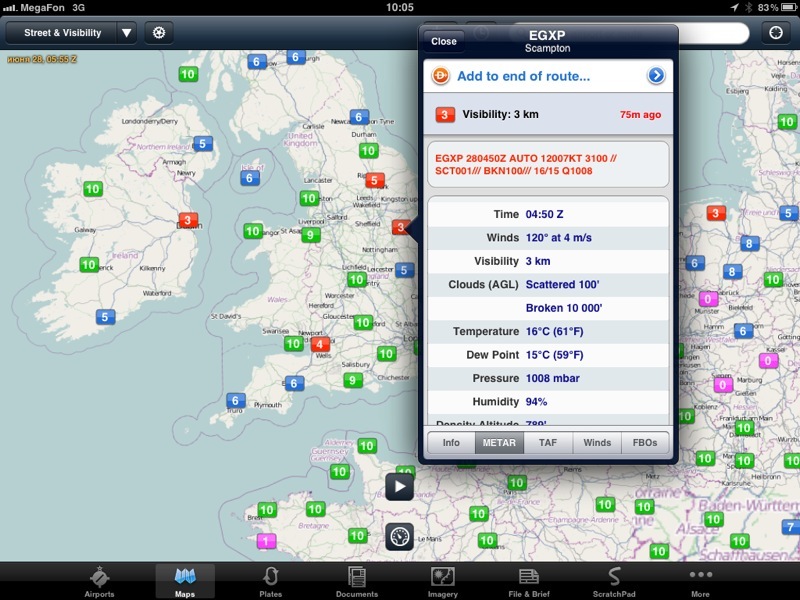This screenshot has width=800, height=600.
Task: Select the FBOs tab
Action: point(645,442)
